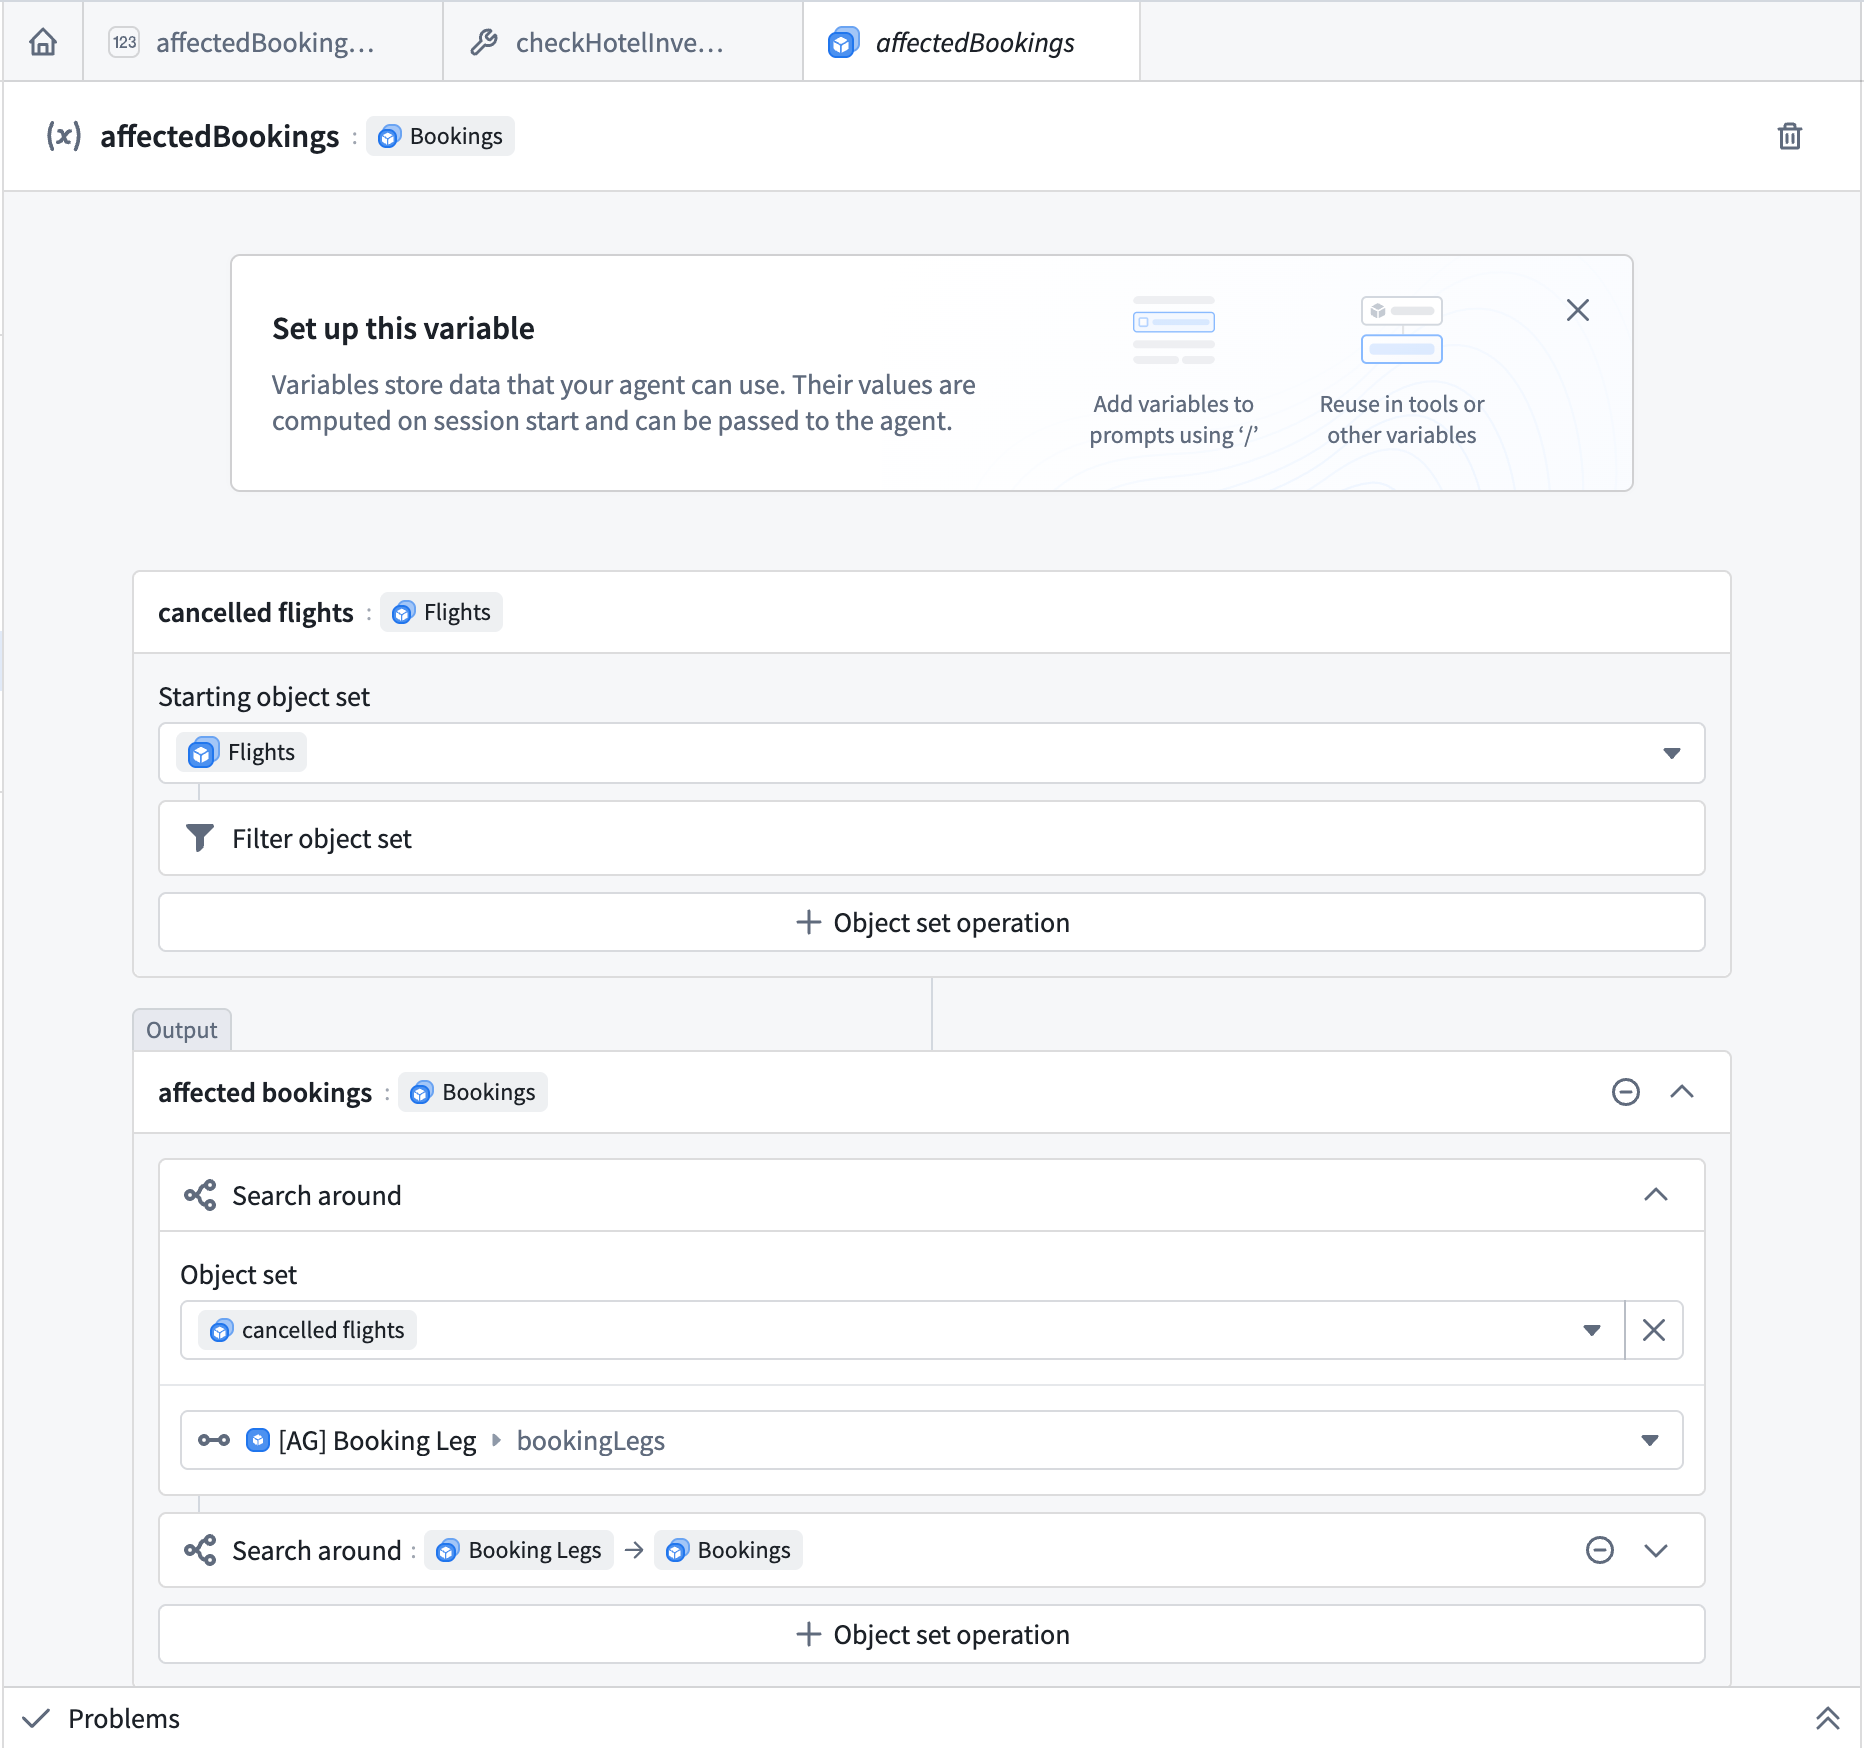Switch to the numeric affectedBooking… tab
1864x1748 pixels.
(263, 42)
